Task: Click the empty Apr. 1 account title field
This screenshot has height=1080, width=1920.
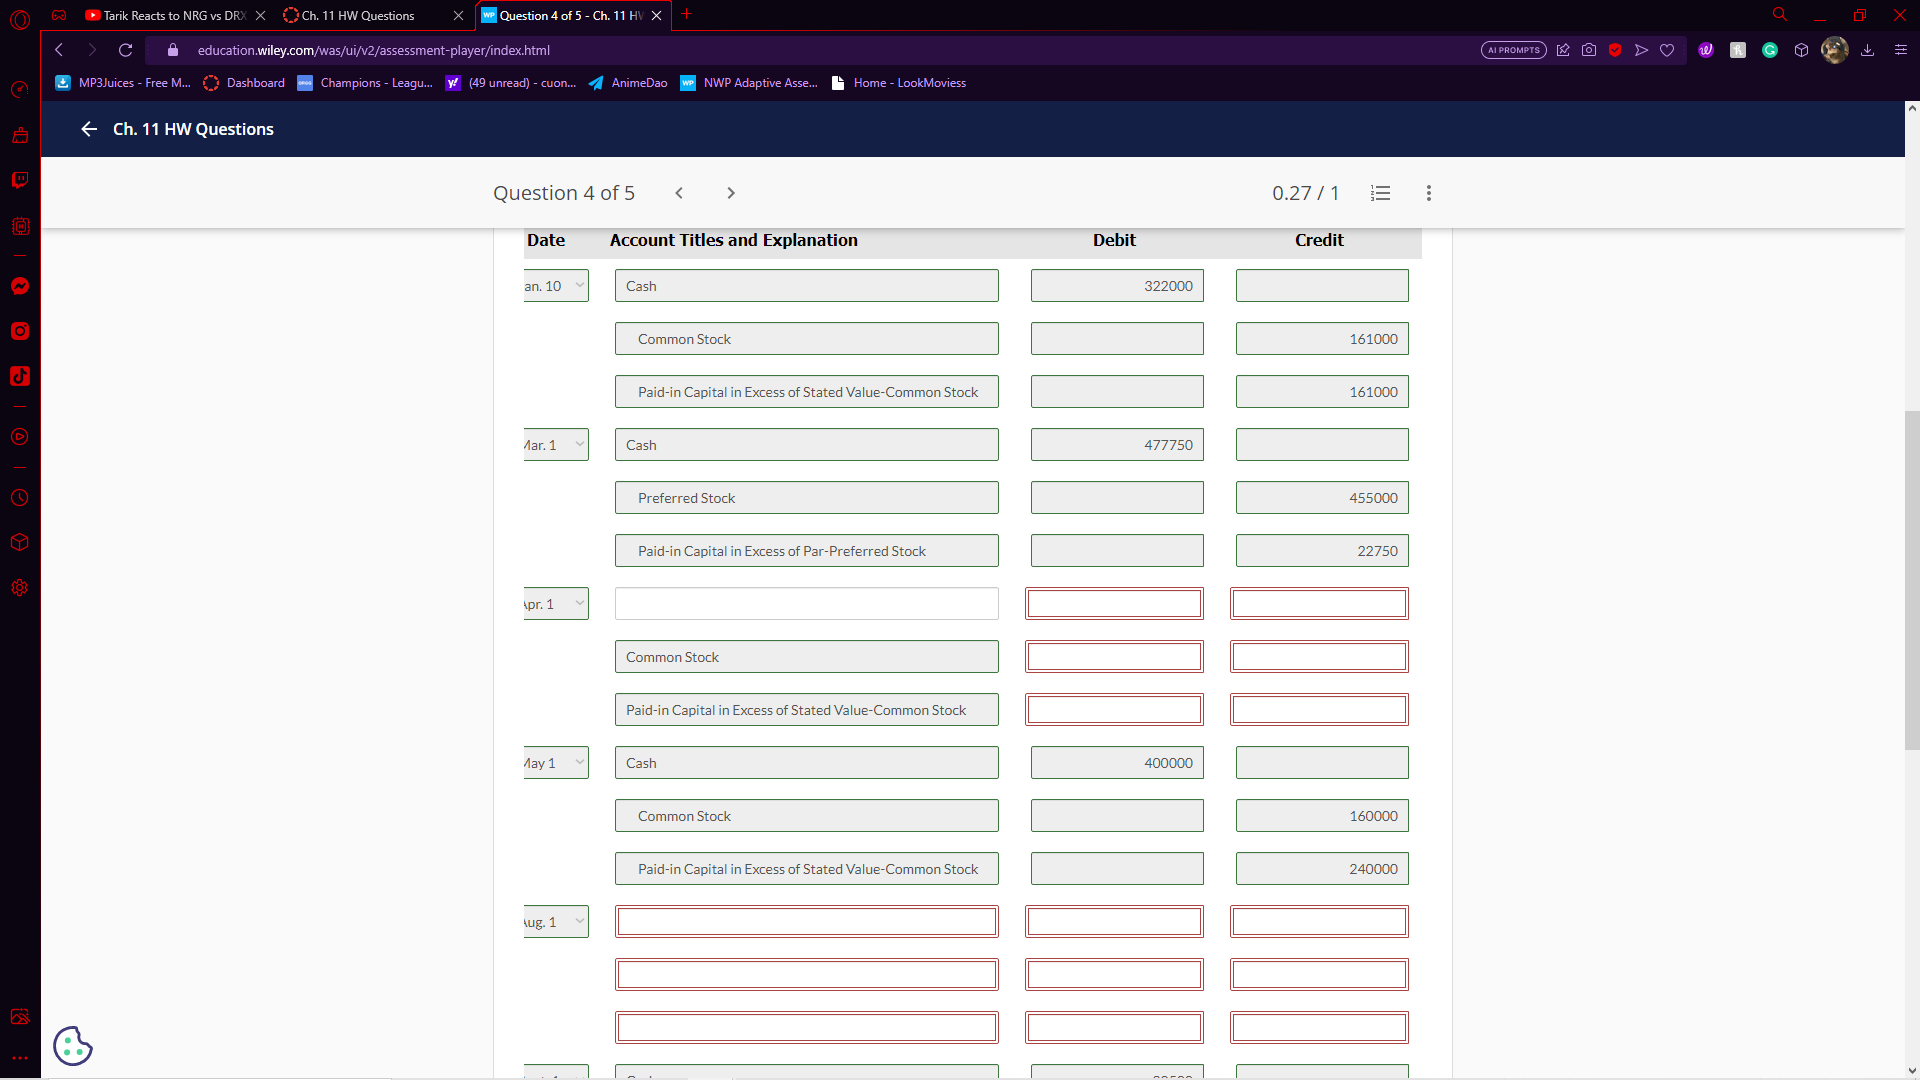Action: (x=806, y=604)
